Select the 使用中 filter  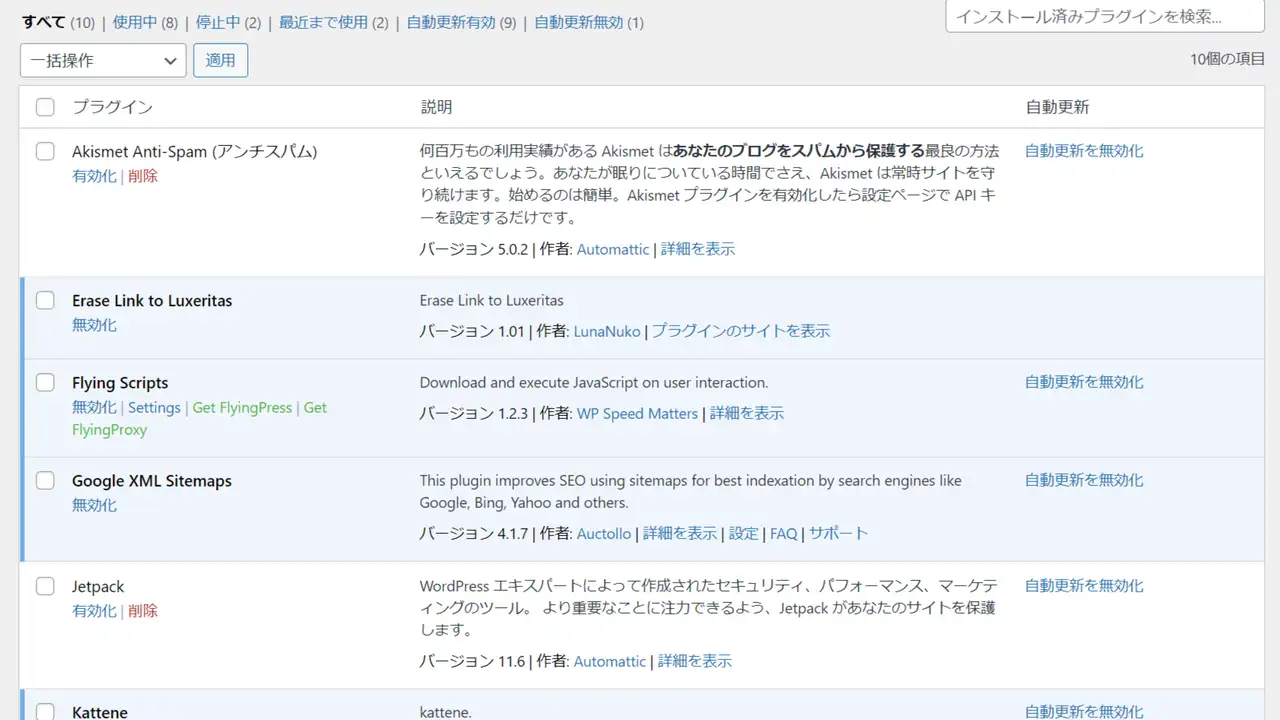[135, 22]
